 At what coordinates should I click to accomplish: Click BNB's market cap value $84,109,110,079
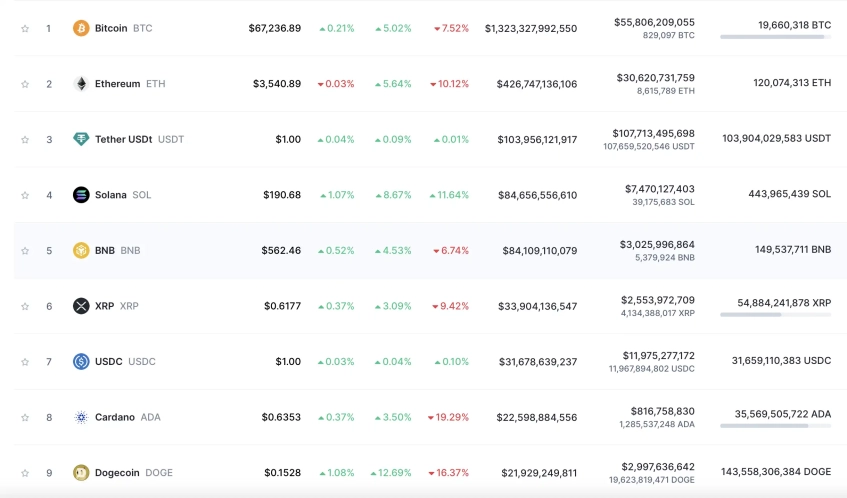pos(539,250)
